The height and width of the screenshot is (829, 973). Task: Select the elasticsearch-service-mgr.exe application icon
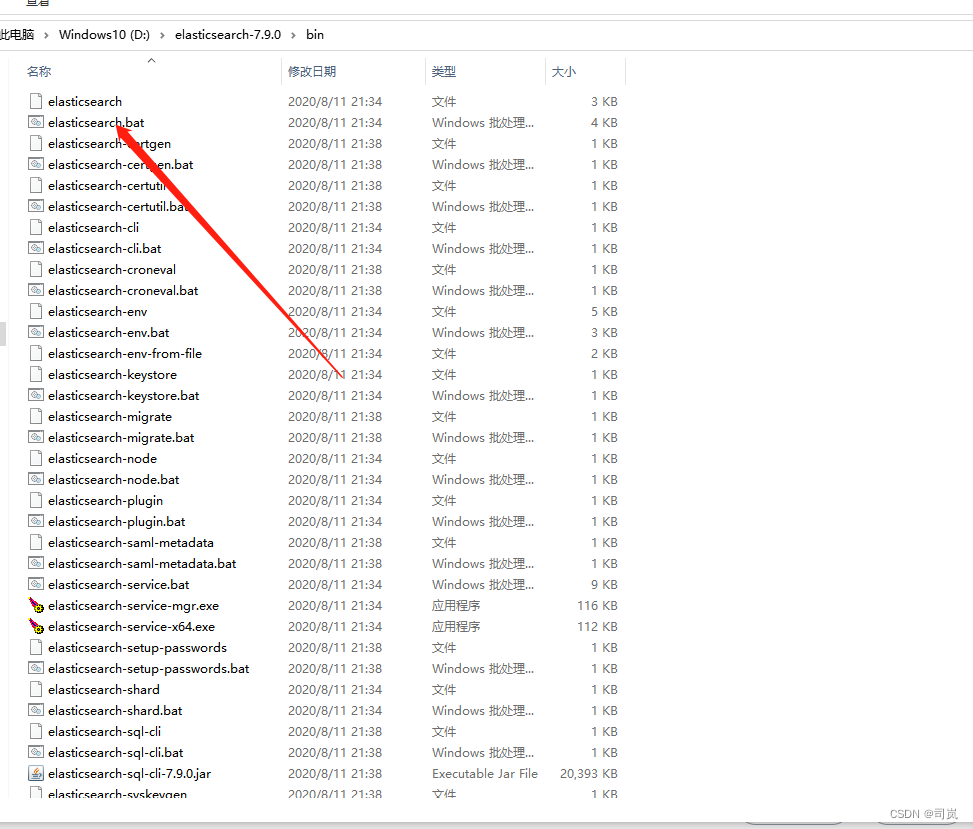tap(36, 605)
